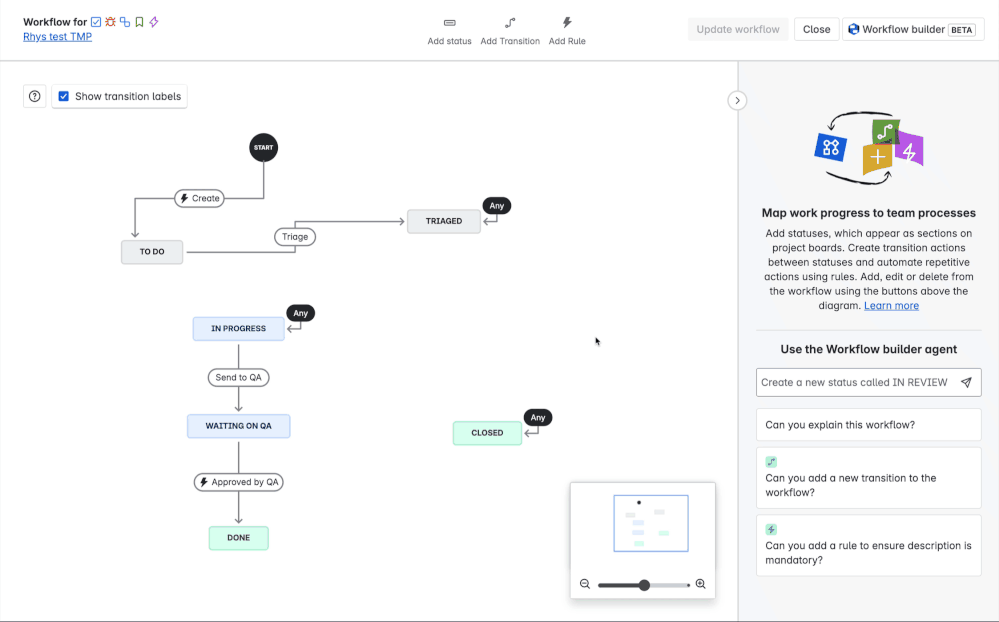This screenshot has height=622, width=999.
Task: Click the Add Transition icon
Action: click(x=510, y=23)
